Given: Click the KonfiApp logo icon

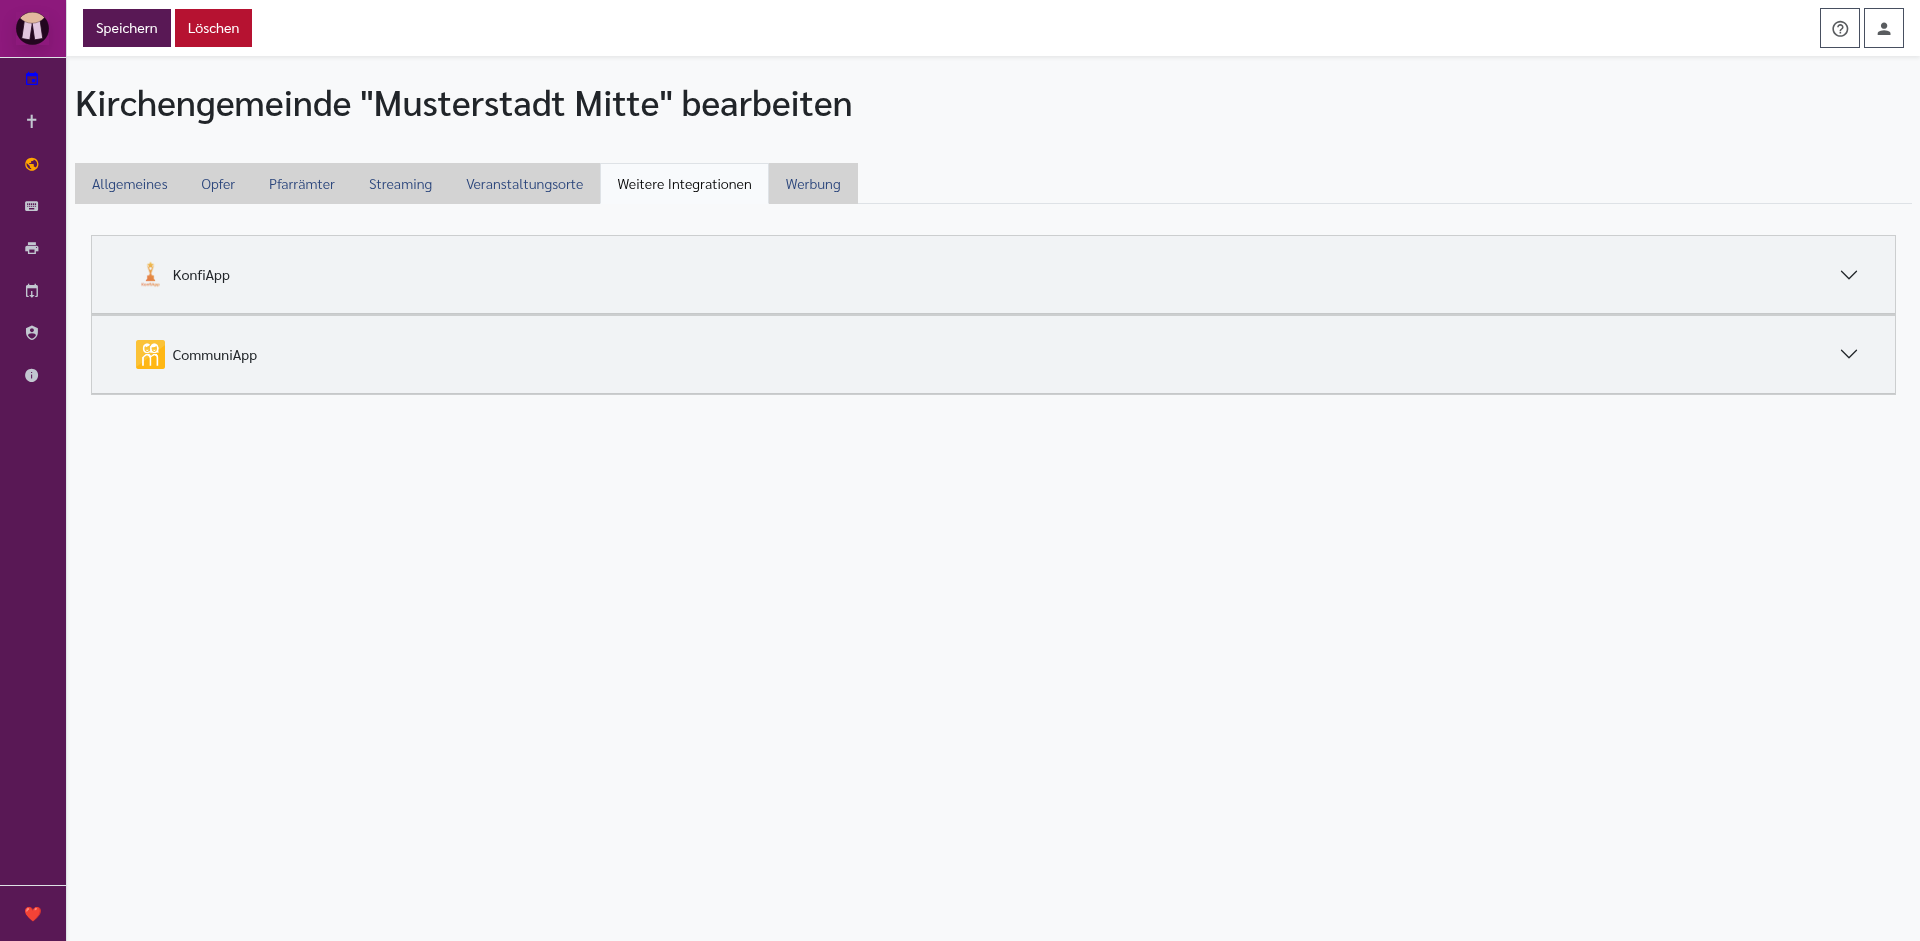Looking at the screenshot, I should [x=150, y=275].
